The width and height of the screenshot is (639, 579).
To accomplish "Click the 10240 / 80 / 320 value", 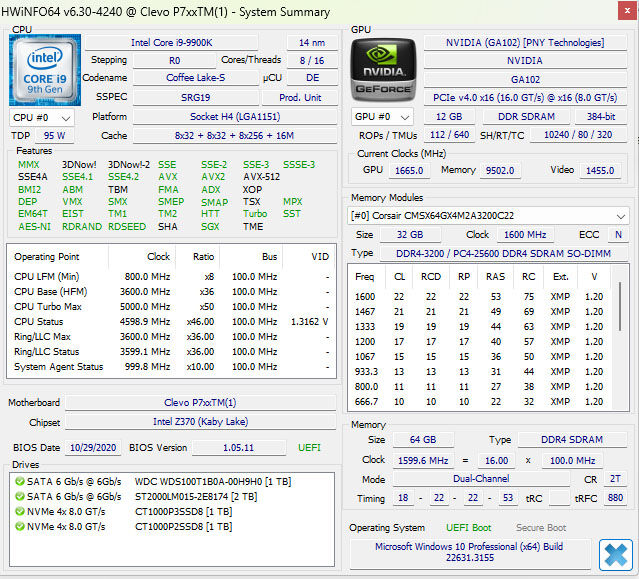I will pos(578,135).
